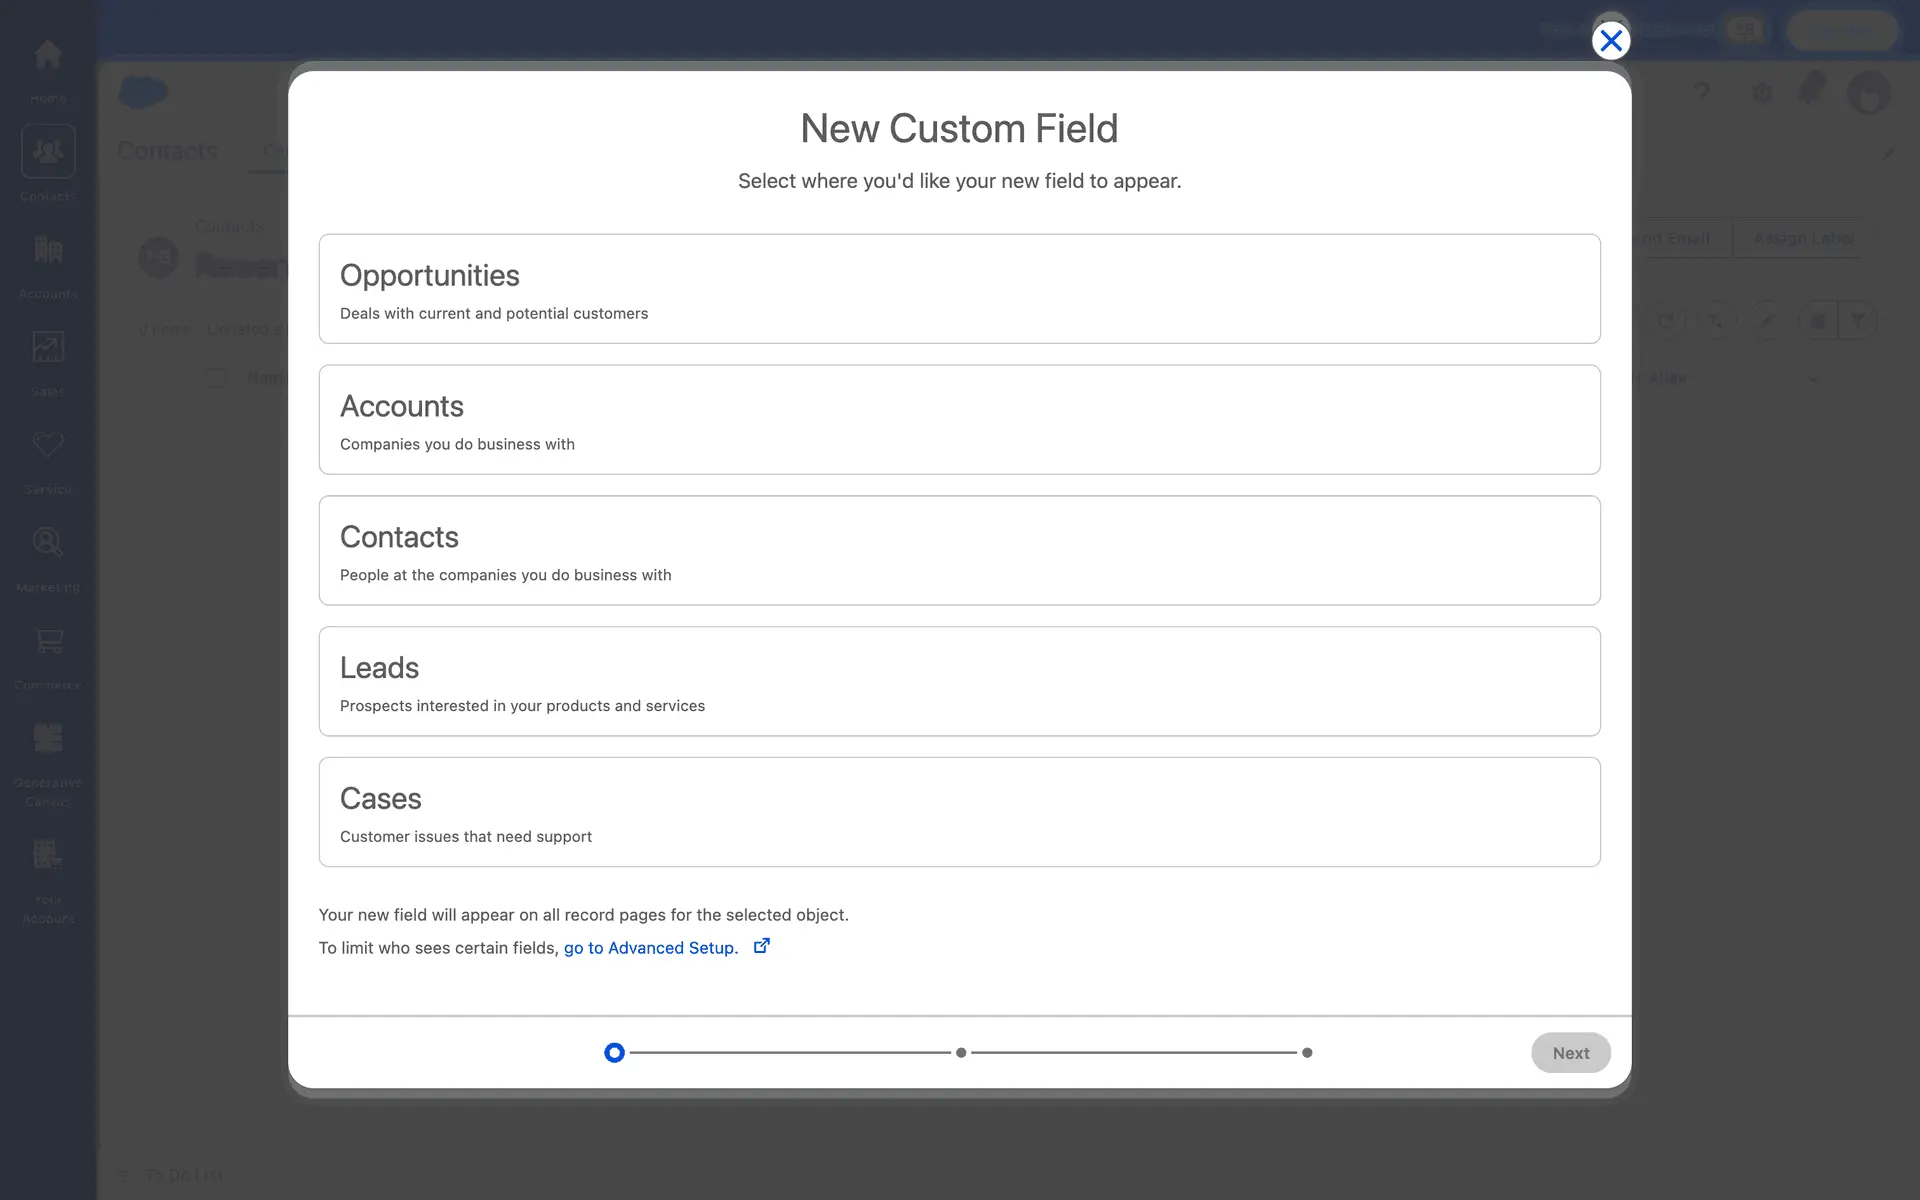The height and width of the screenshot is (1200, 1920).
Task: Click the first step progress indicator
Action: pyautogui.click(x=614, y=1053)
